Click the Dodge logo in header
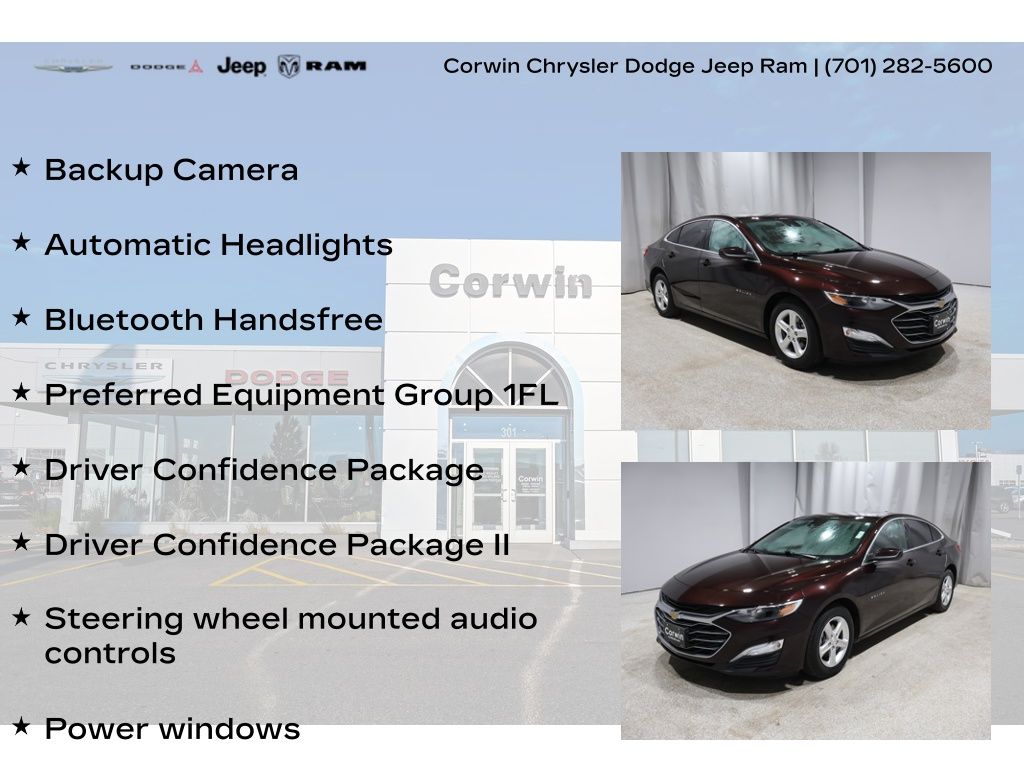The width and height of the screenshot is (1024, 768). [166, 67]
